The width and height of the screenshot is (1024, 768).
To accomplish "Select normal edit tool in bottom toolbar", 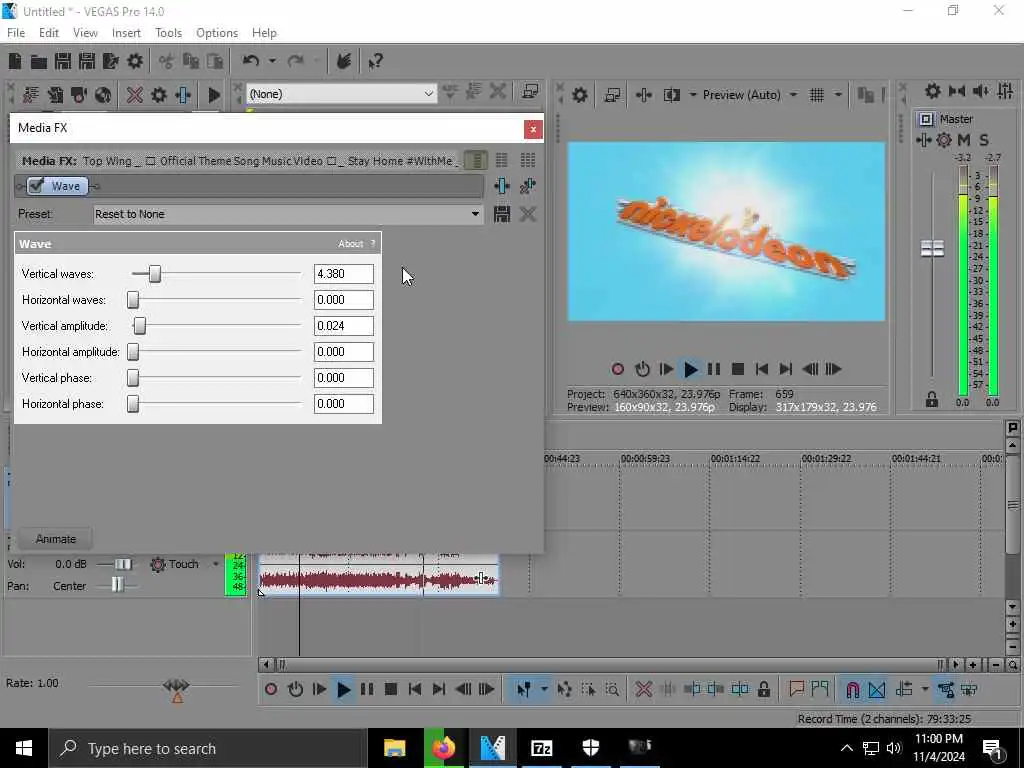I will point(523,689).
